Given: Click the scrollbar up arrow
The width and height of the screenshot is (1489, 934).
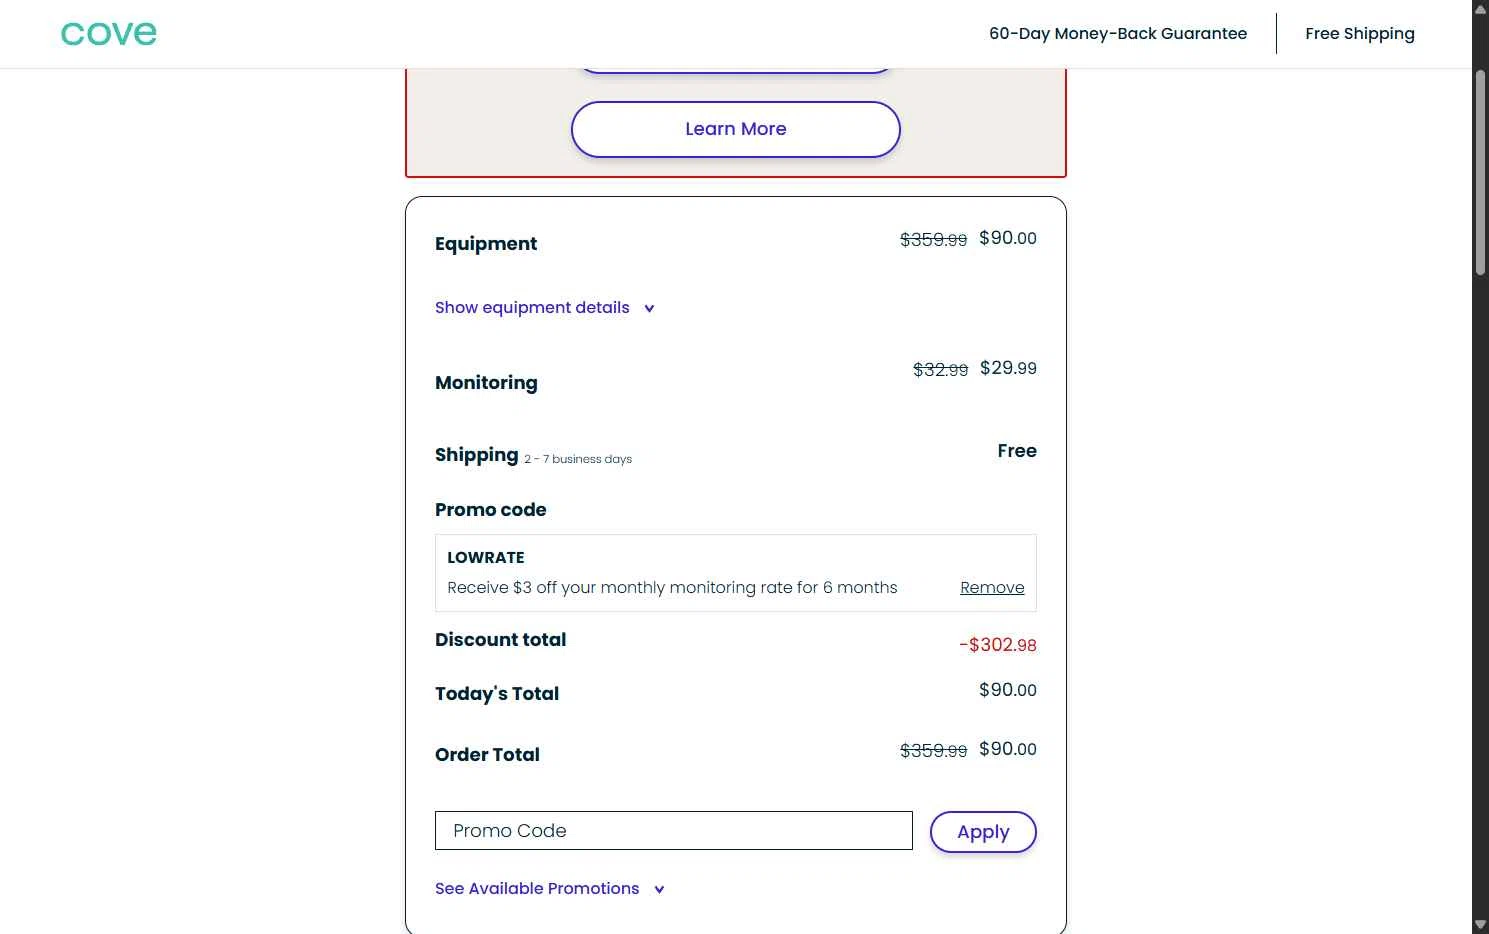Looking at the screenshot, I should pyautogui.click(x=1480, y=8).
